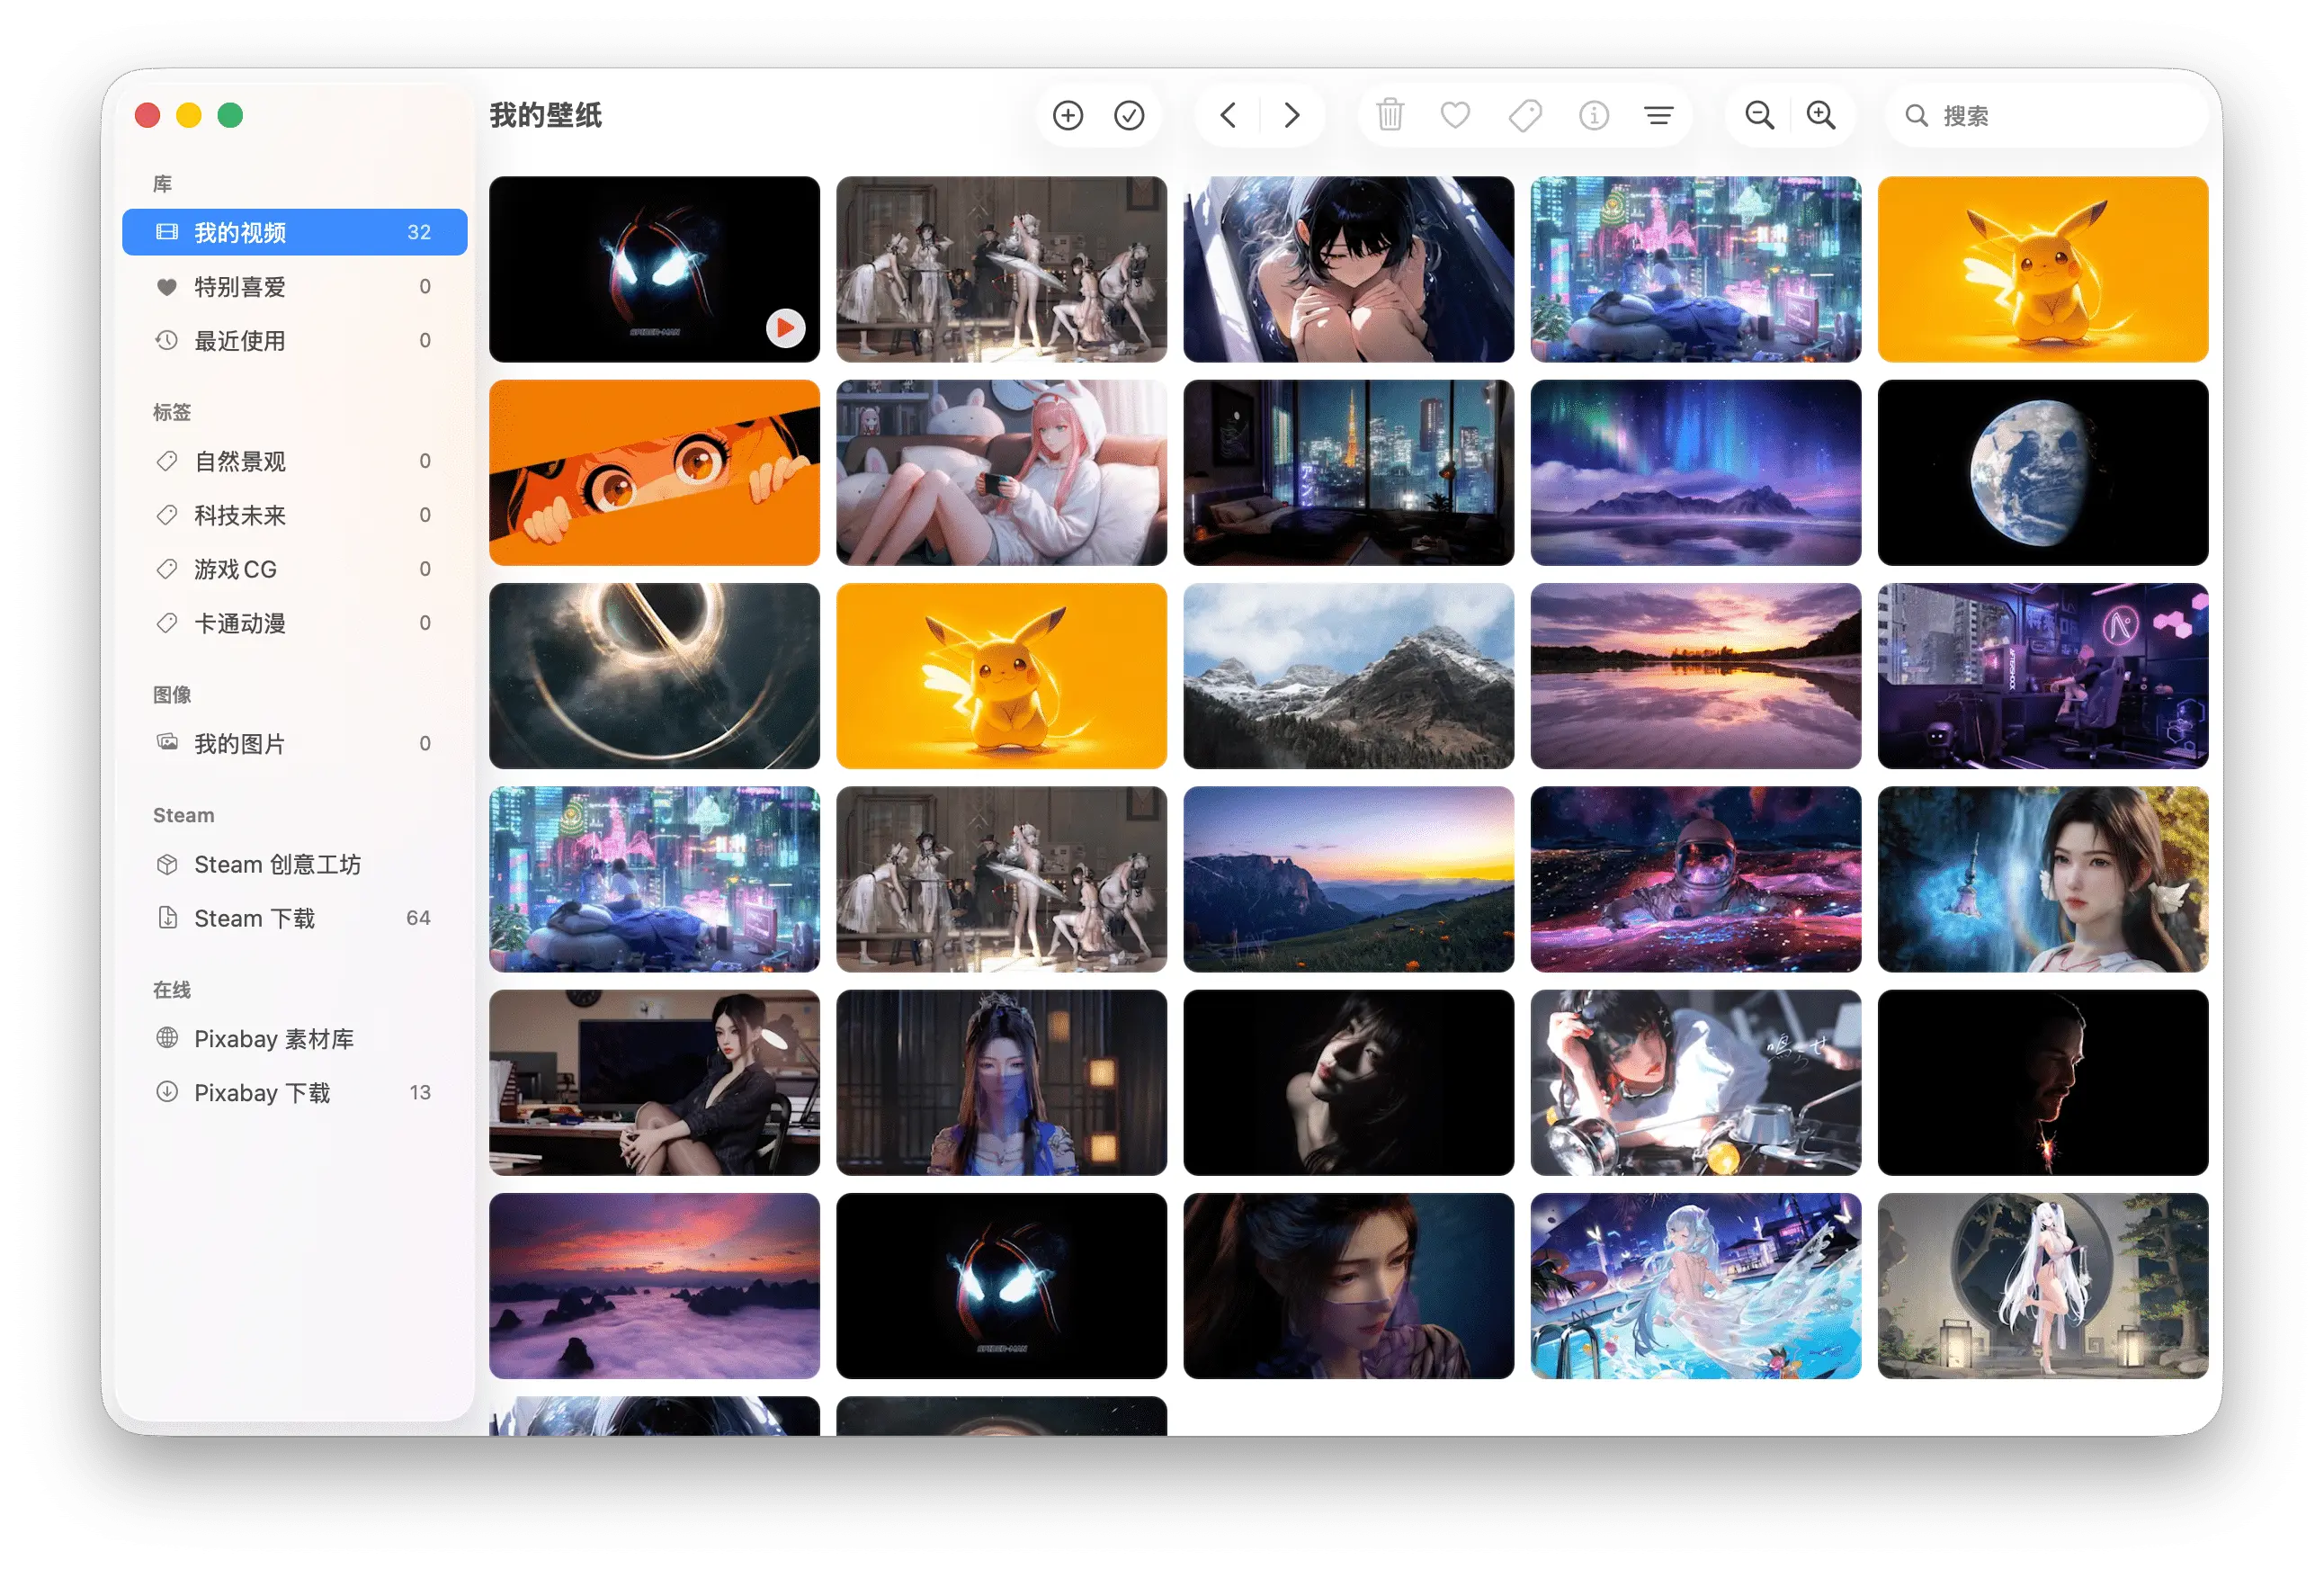Select the pink-haired girl gaming wallpaper
The height and width of the screenshot is (1569, 2324).
click(x=1001, y=473)
